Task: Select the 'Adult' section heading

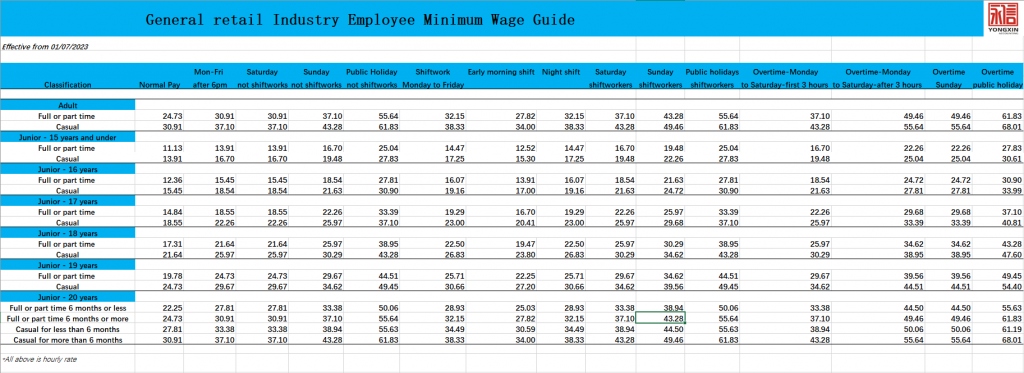Action: pyautogui.click(x=68, y=105)
